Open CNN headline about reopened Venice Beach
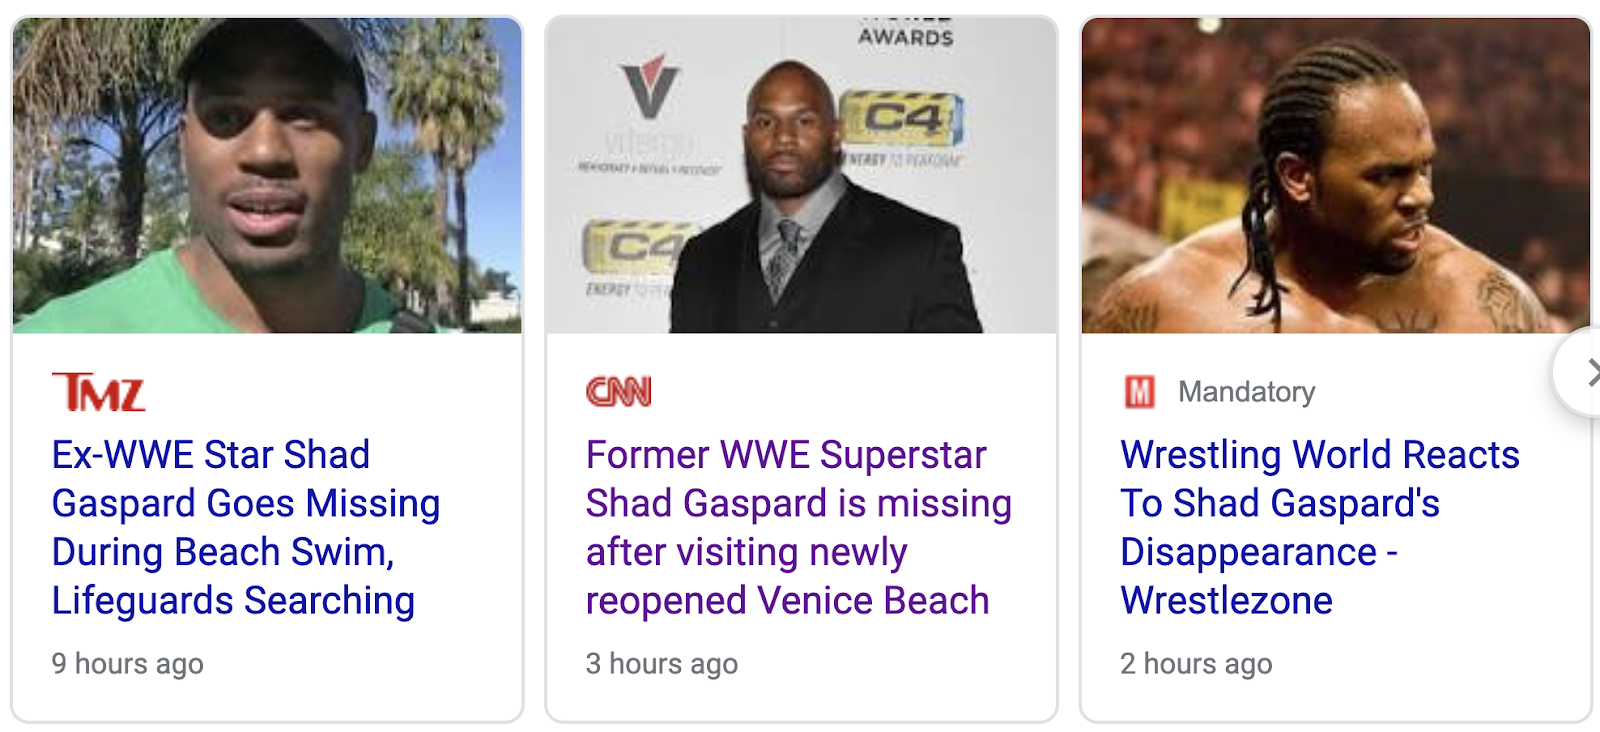Screen dimensions: 1600x732 pyautogui.click(x=797, y=527)
